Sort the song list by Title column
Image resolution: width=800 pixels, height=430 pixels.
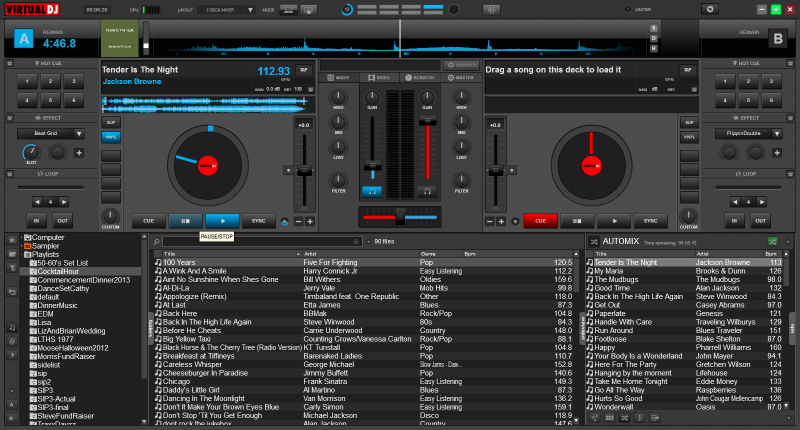pos(232,254)
